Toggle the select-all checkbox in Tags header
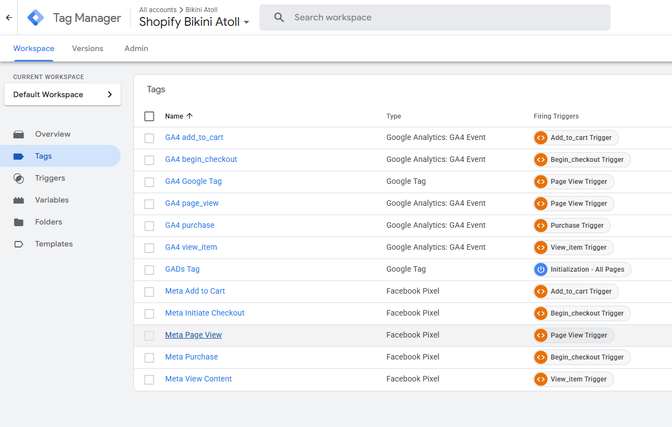The width and height of the screenshot is (672, 427). click(x=149, y=116)
